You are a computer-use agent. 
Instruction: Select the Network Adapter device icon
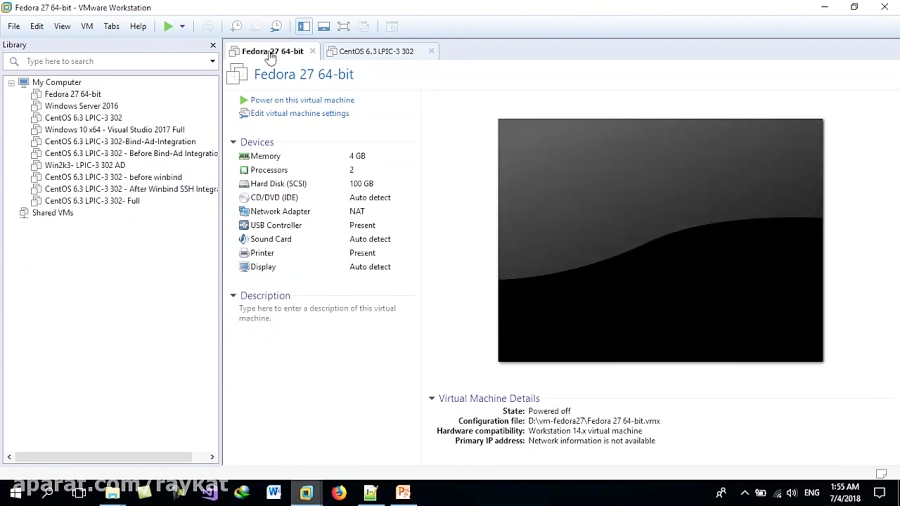tap(244, 211)
